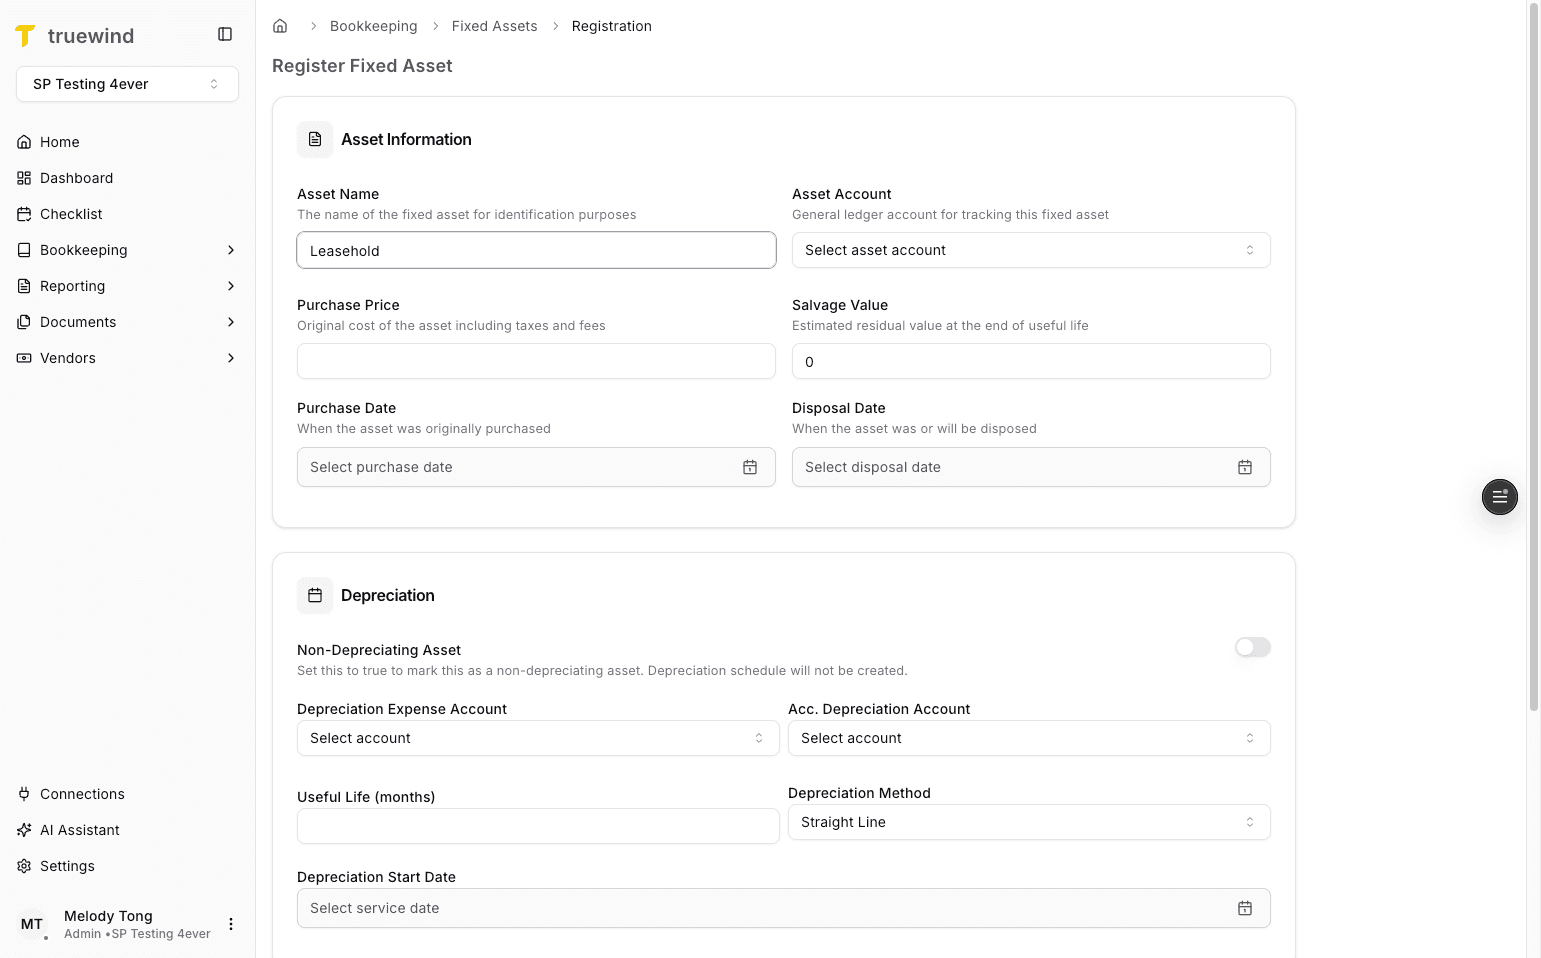1541x958 pixels.
Task: Open the Select asset account dropdown
Action: (1031, 250)
